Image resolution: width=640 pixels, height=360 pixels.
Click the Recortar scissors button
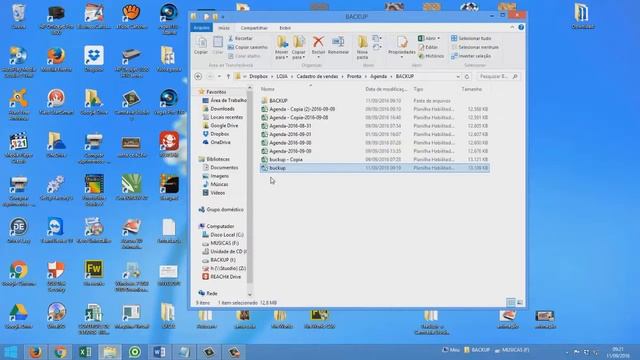pyautogui.click(x=240, y=38)
